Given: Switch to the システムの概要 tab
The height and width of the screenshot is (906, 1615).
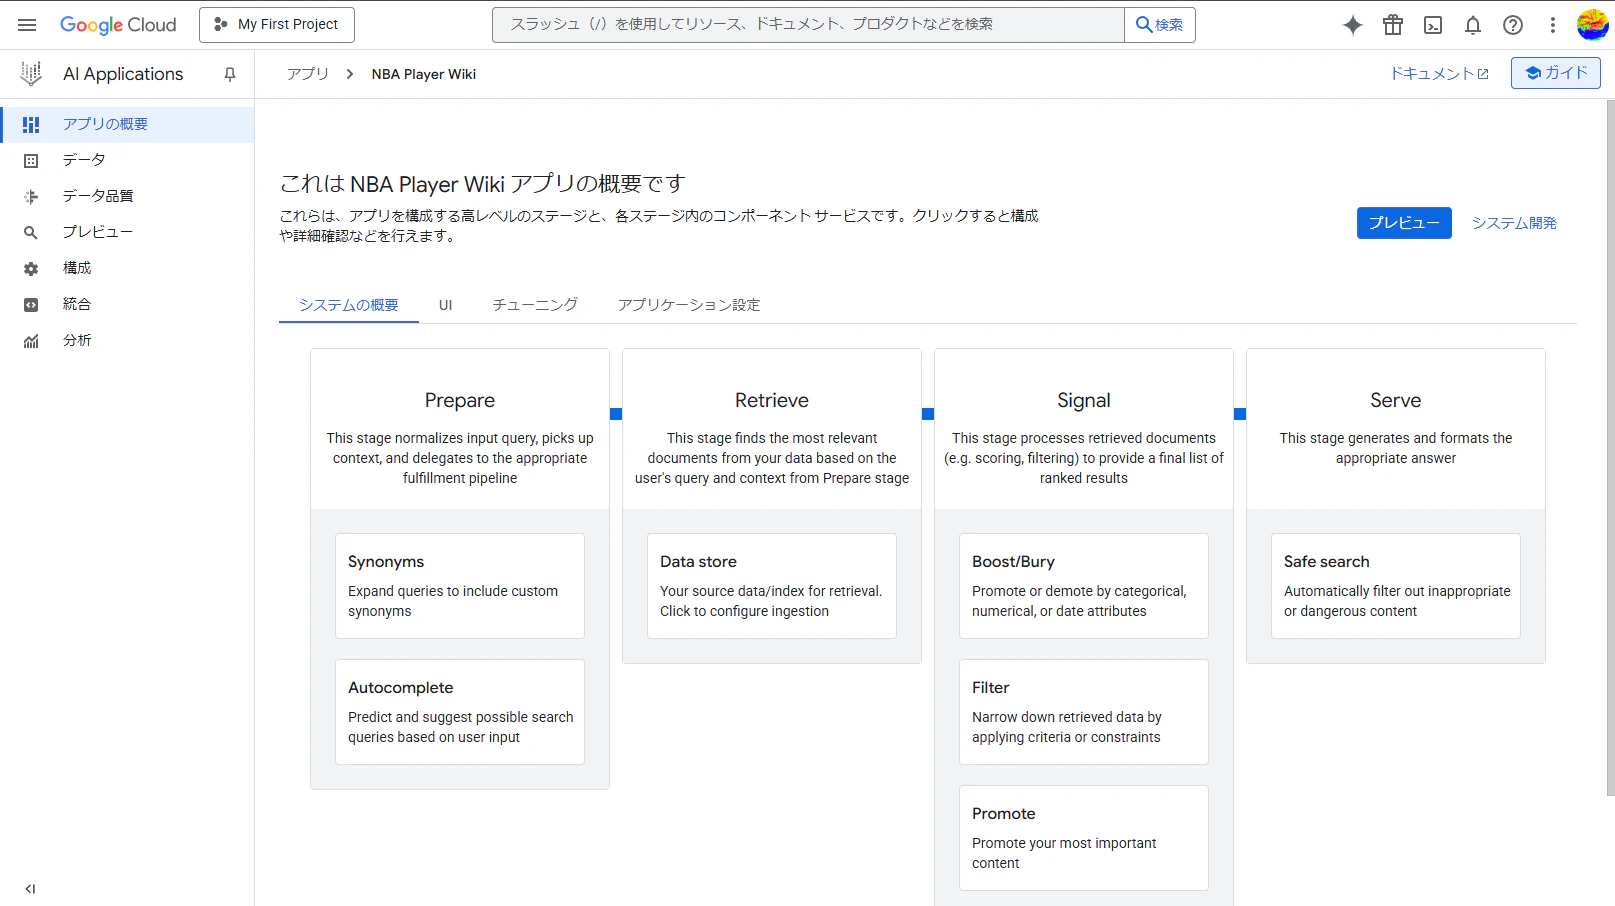Looking at the screenshot, I should point(349,305).
